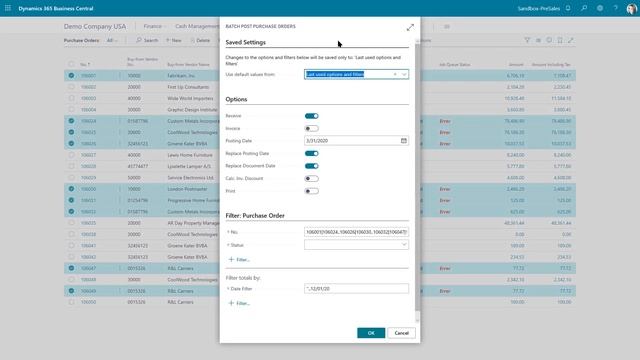
Task: Uncheck the row 106001 Fabrikam checkbox
Action: click(71, 76)
